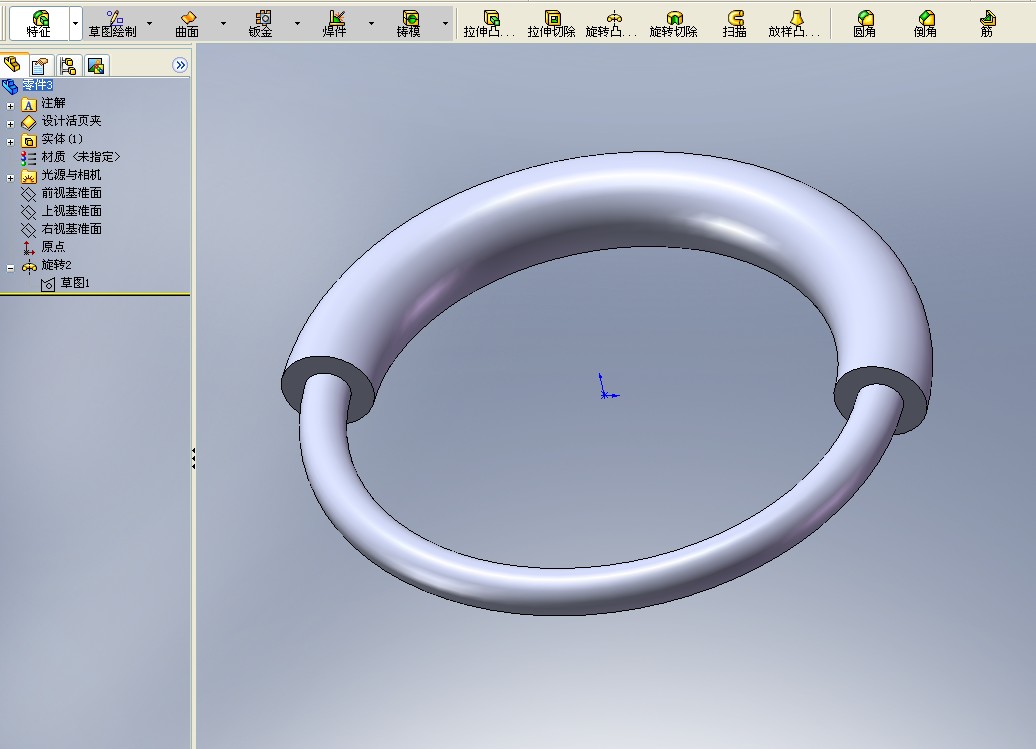Screen dimensions: 1036x749
Task: Open the dropdown arrow beside 铸模
Action: (x=445, y=24)
